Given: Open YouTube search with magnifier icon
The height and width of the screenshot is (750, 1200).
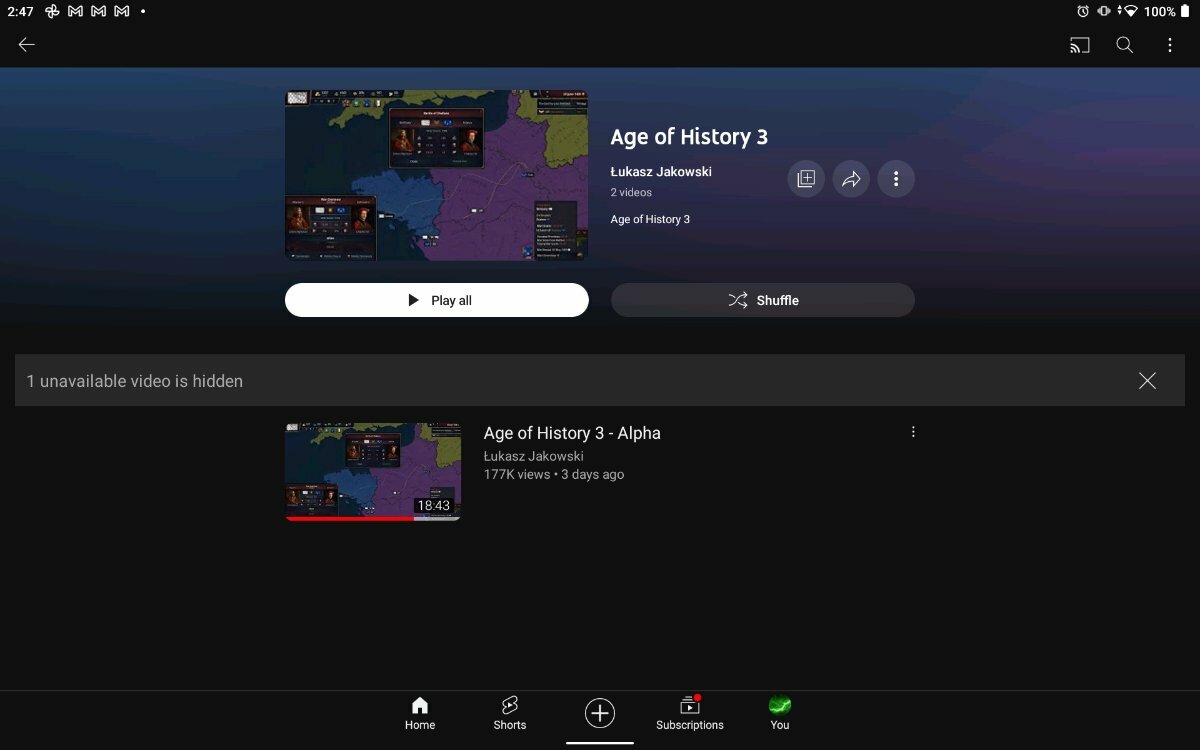Looking at the screenshot, I should pos(1125,45).
